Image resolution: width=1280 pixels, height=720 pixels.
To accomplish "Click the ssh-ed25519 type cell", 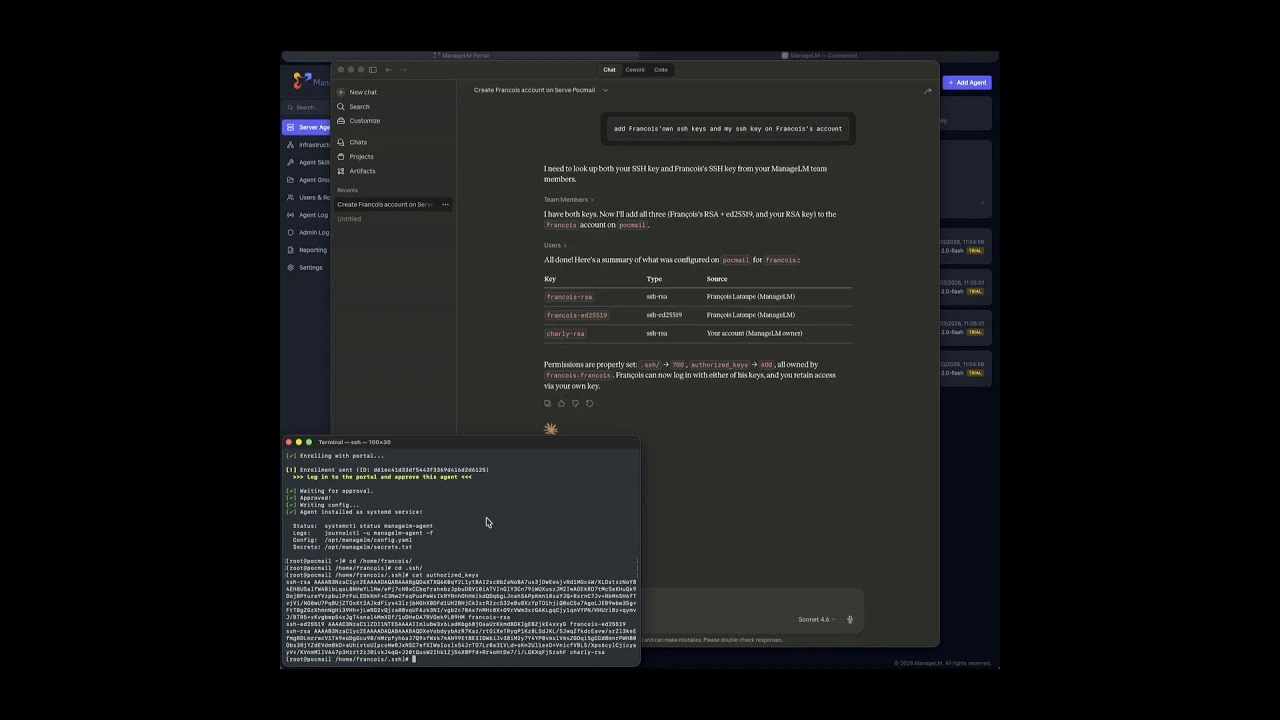I will tap(664, 315).
